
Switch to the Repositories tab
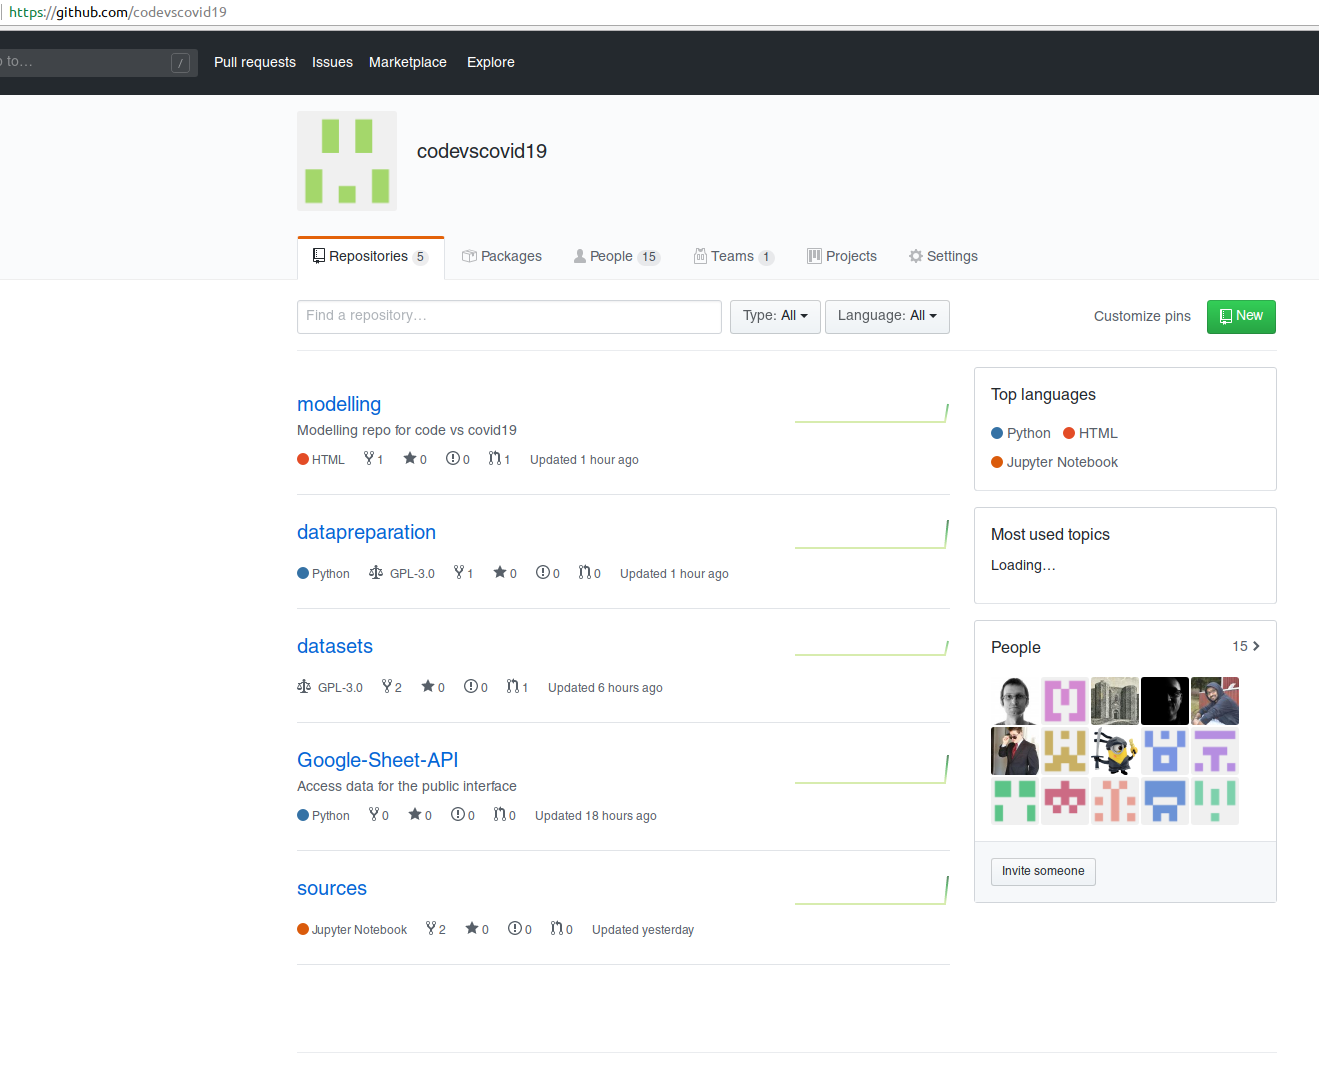[x=371, y=257]
